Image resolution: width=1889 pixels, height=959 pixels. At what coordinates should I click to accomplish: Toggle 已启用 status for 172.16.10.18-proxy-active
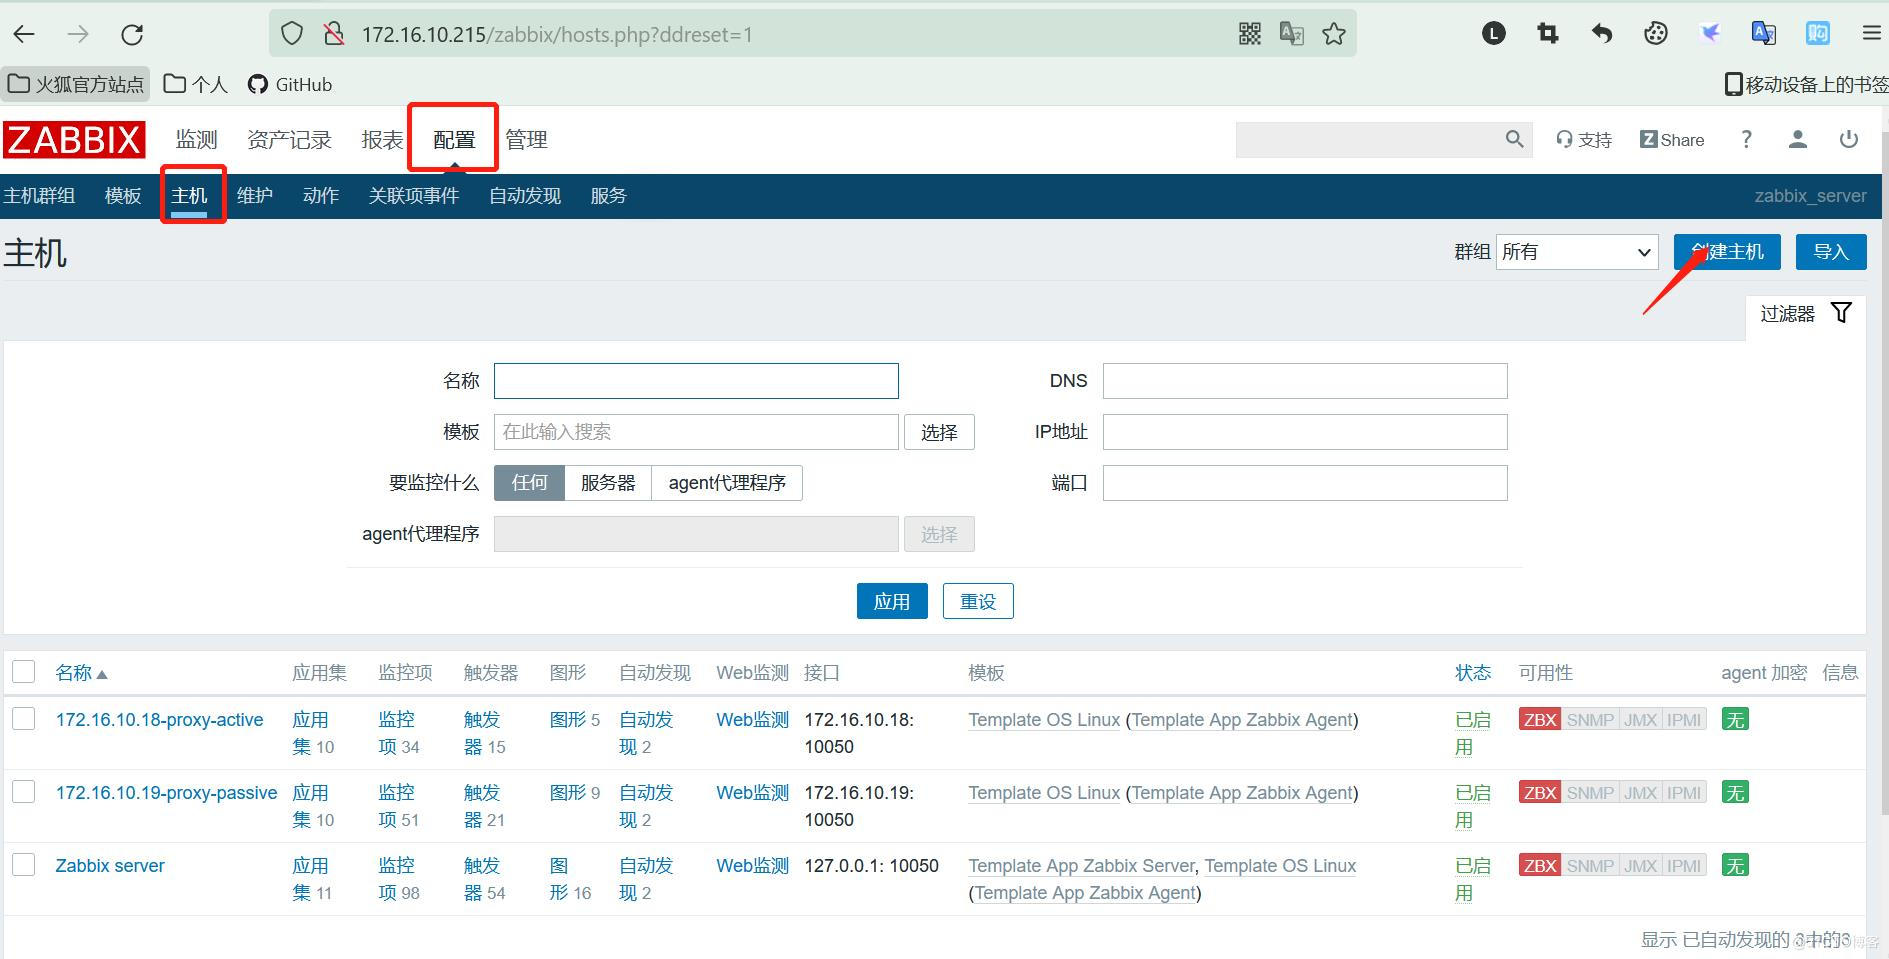point(1472,733)
